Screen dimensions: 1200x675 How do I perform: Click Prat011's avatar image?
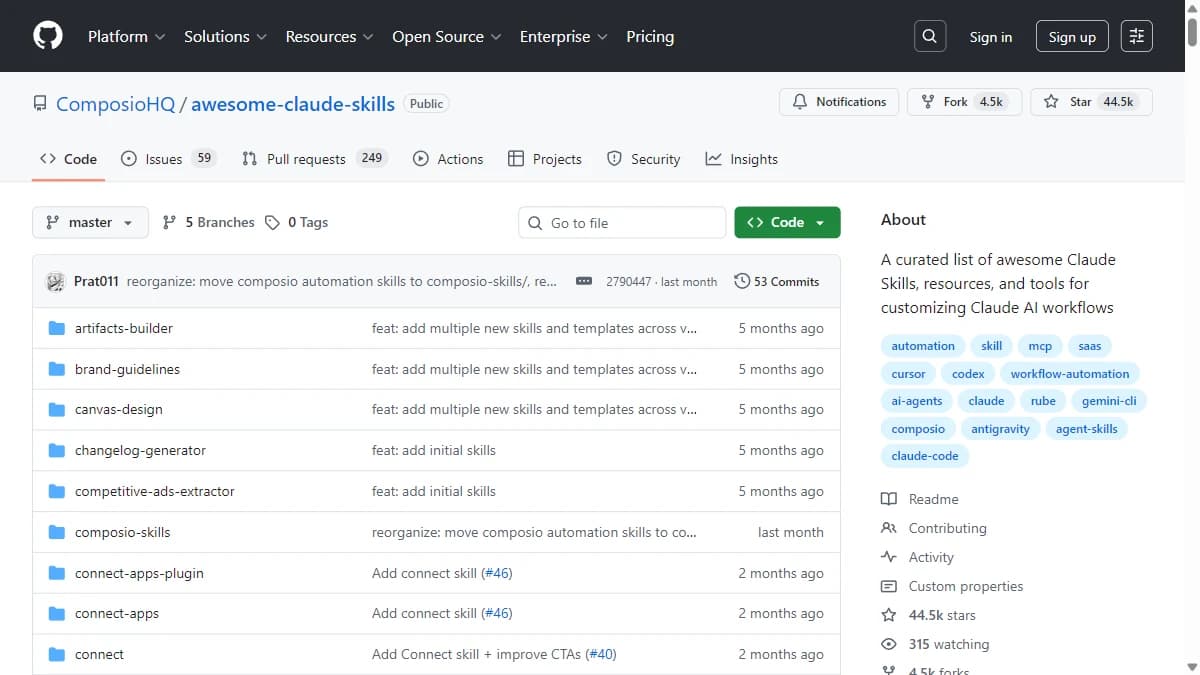pos(56,281)
